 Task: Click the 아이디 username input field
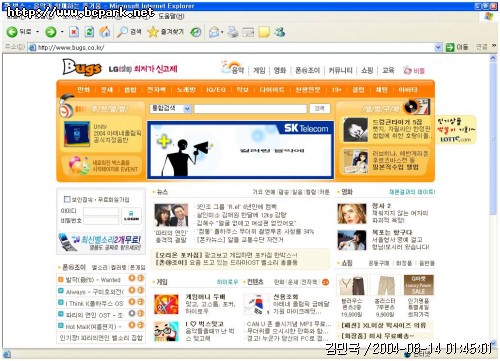(101, 211)
